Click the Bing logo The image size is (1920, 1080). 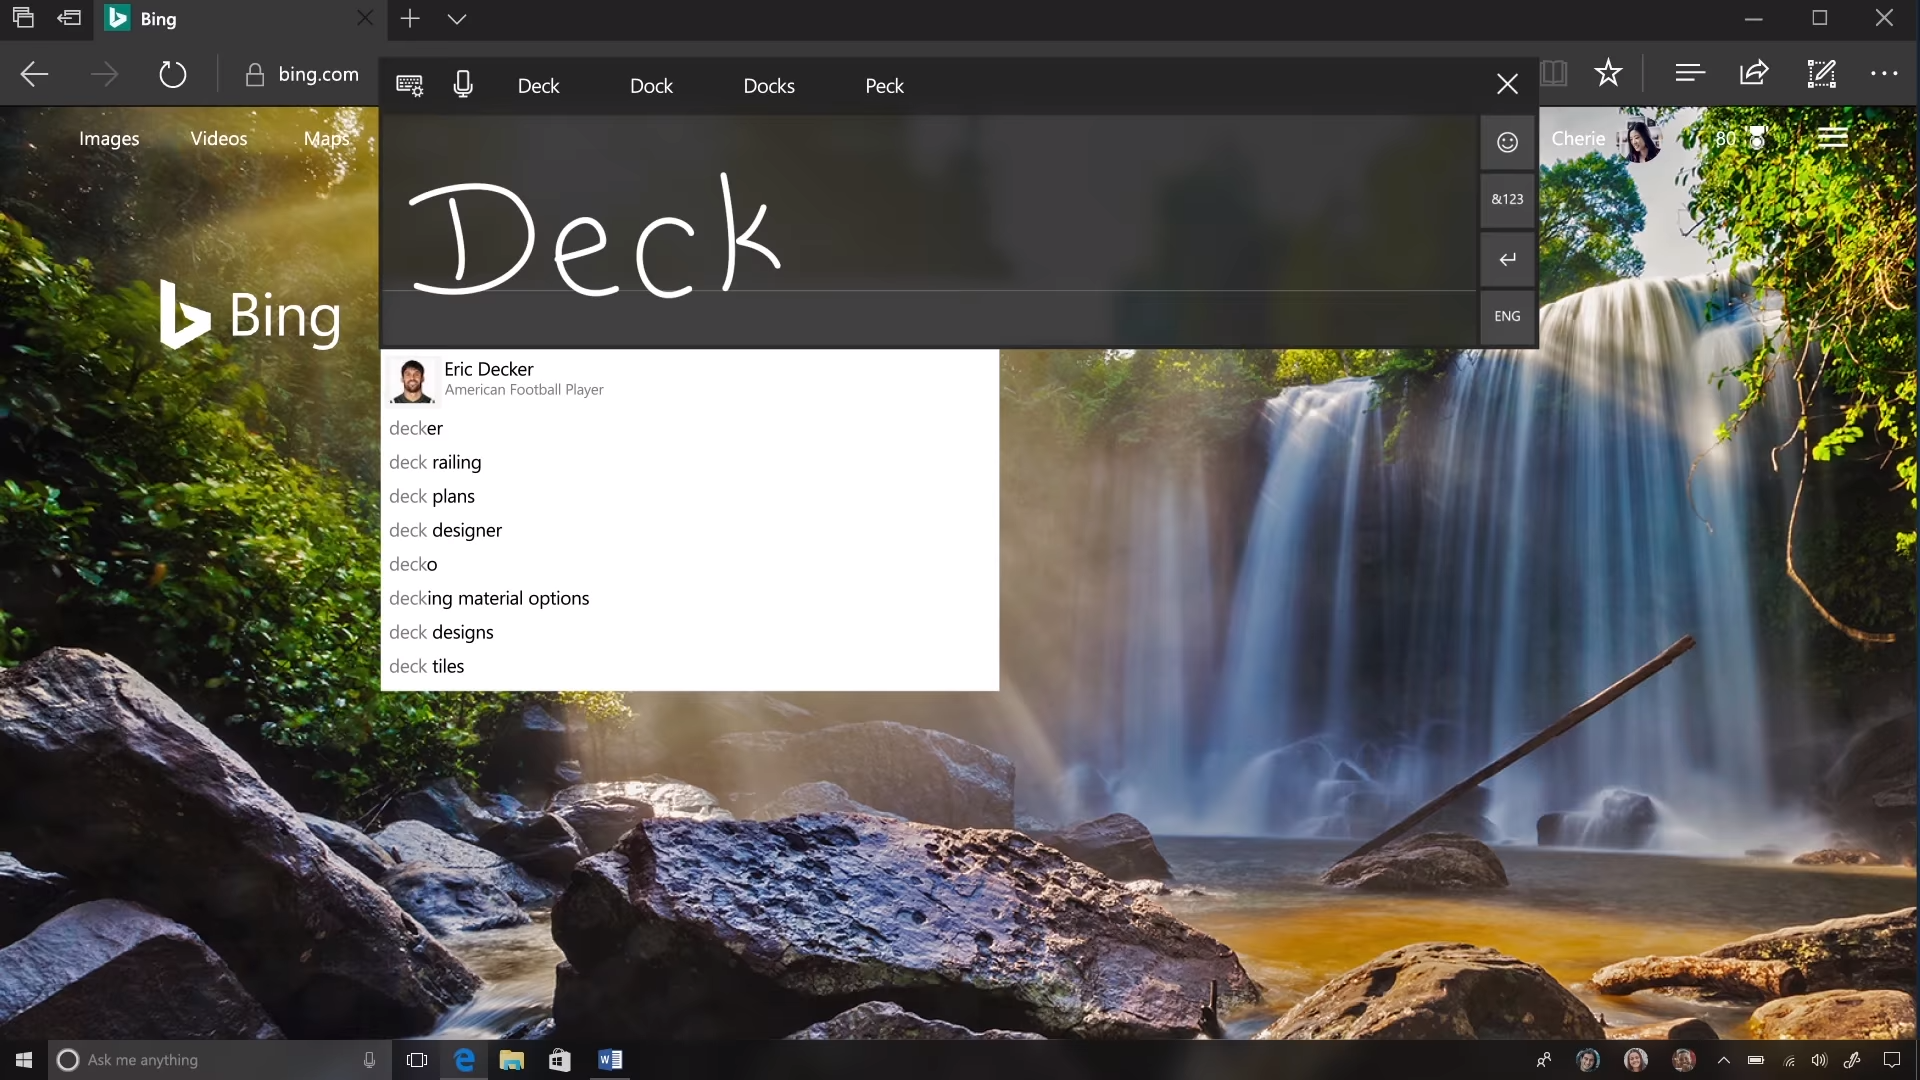point(250,315)
